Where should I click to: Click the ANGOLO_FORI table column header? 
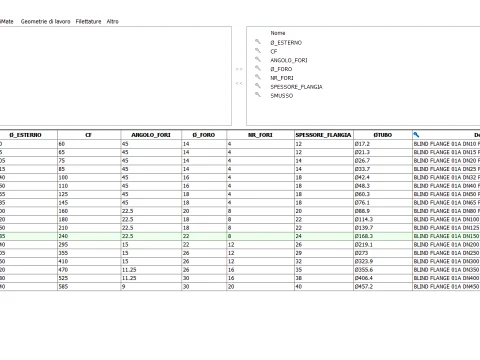[151, 135]
